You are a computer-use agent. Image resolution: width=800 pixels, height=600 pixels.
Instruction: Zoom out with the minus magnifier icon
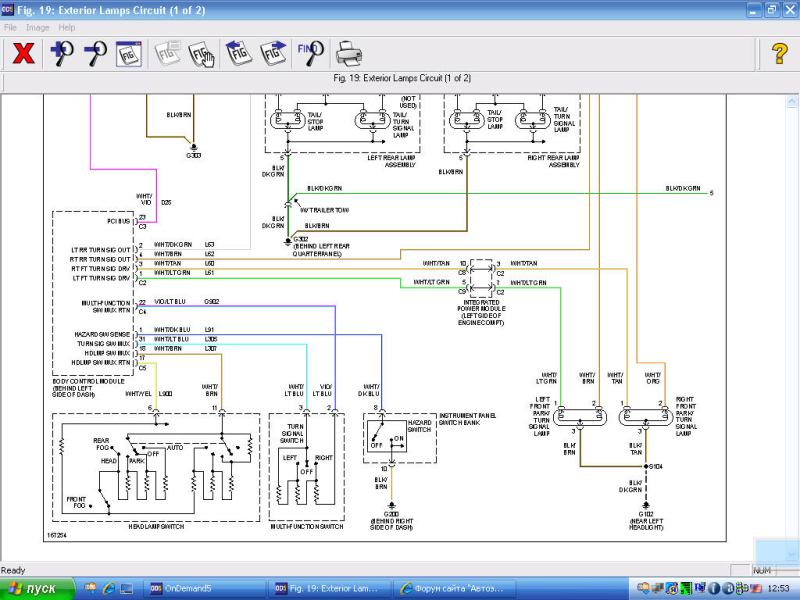pyautogui.click(x=95, y=54)
